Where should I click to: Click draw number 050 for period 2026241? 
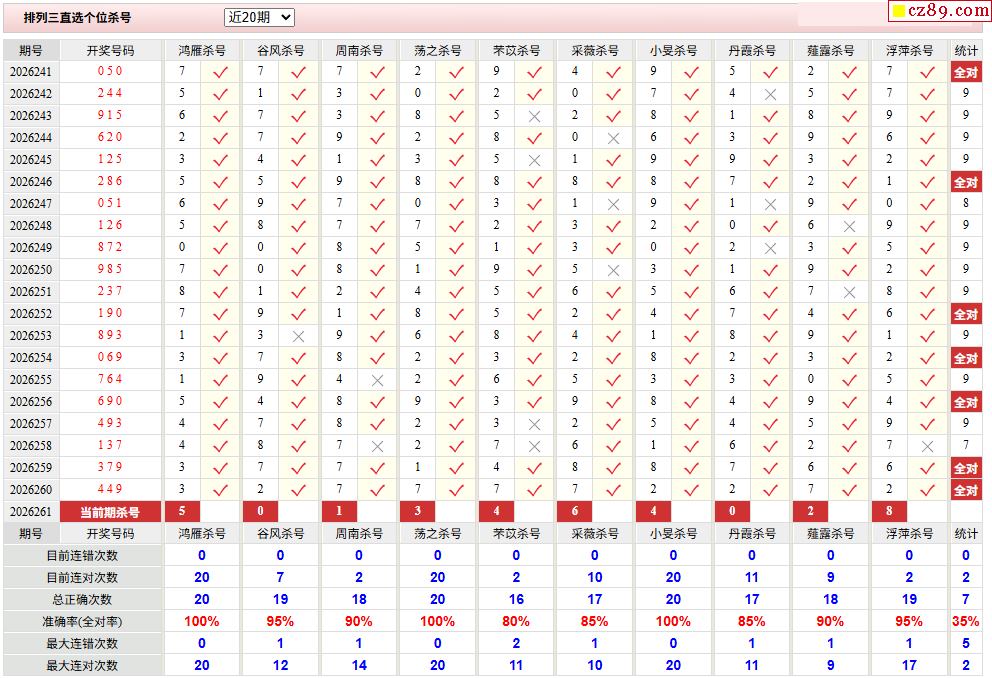click(x=110, y=71)
